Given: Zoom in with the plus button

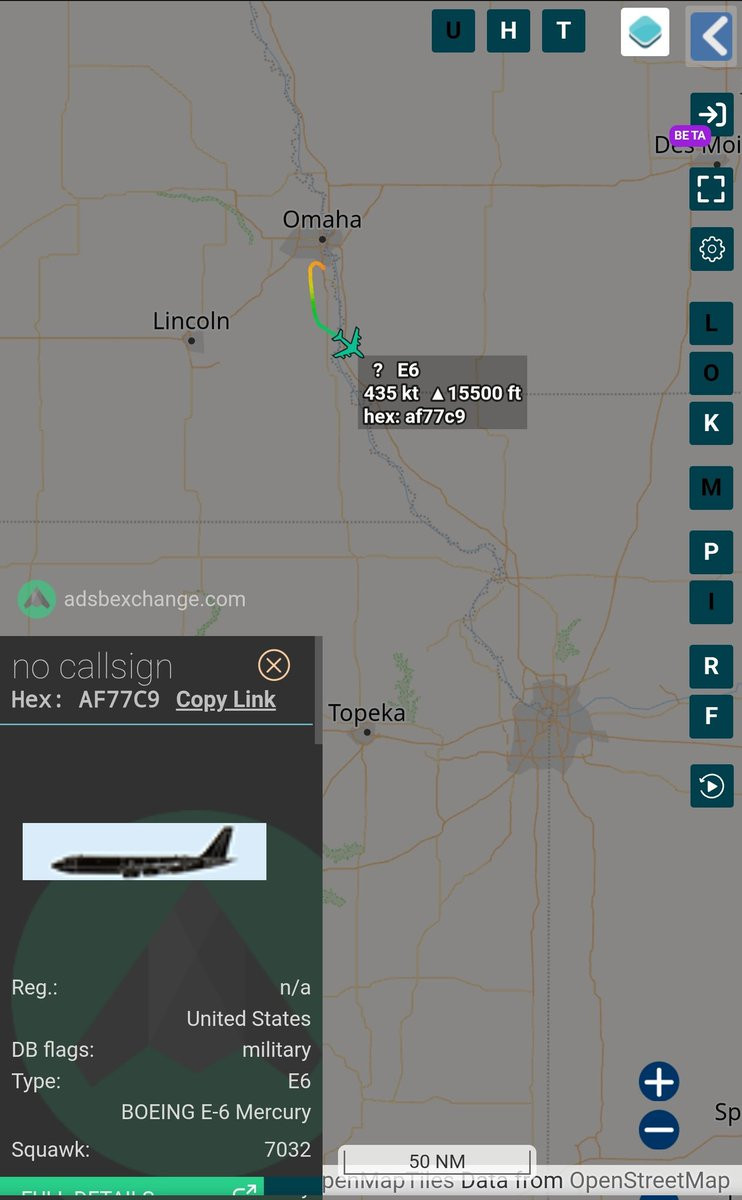Looking at the screenshot, I should tap(659, 1082).
